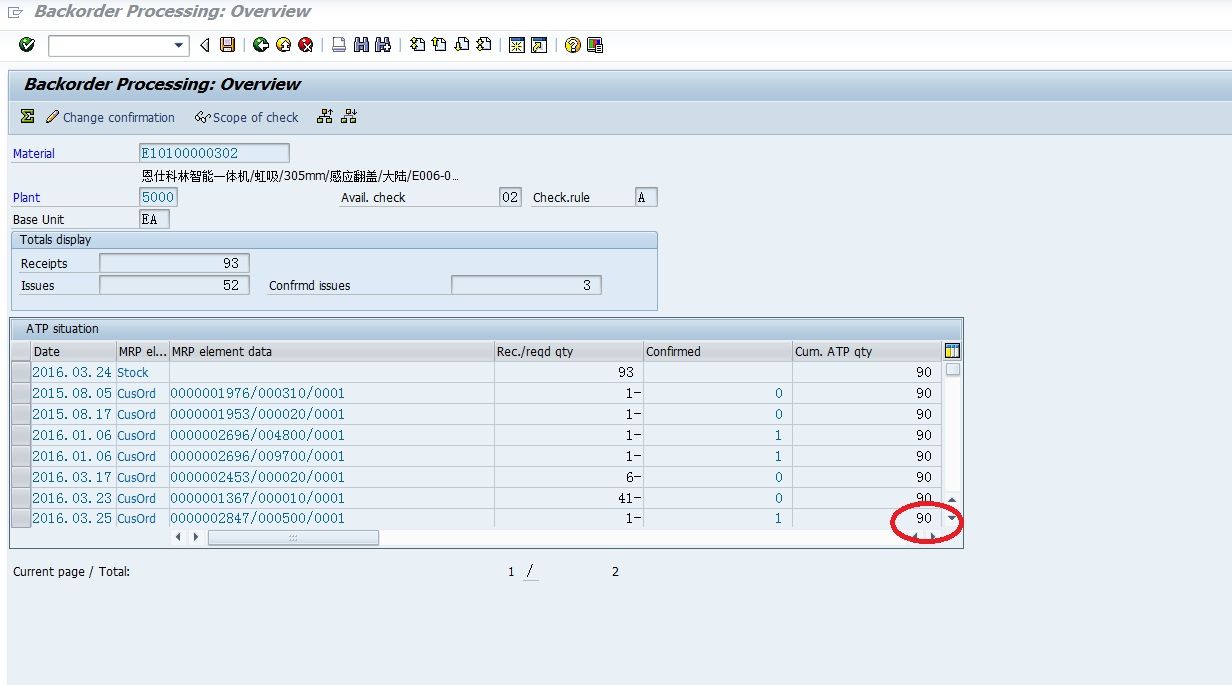Screen dimensions: 1232x685
Task: Click the command field history left arrow
Action: 205,45
